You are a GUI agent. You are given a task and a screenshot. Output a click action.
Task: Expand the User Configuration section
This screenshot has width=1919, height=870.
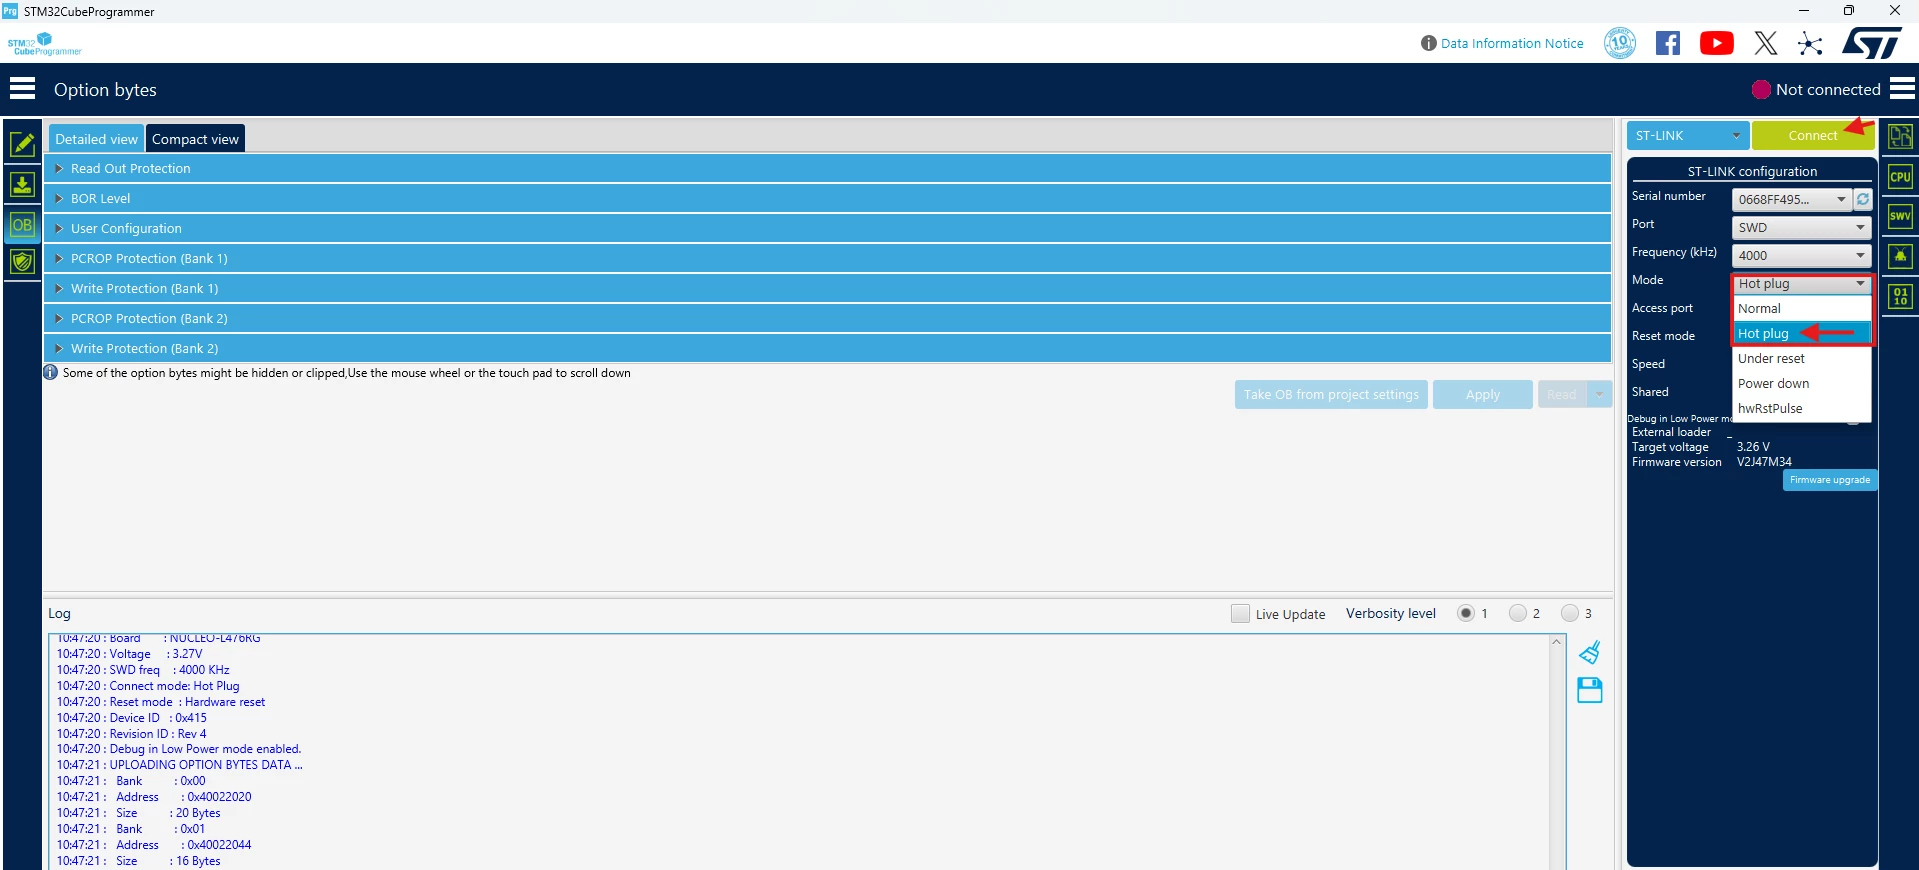tap(828, 228)
